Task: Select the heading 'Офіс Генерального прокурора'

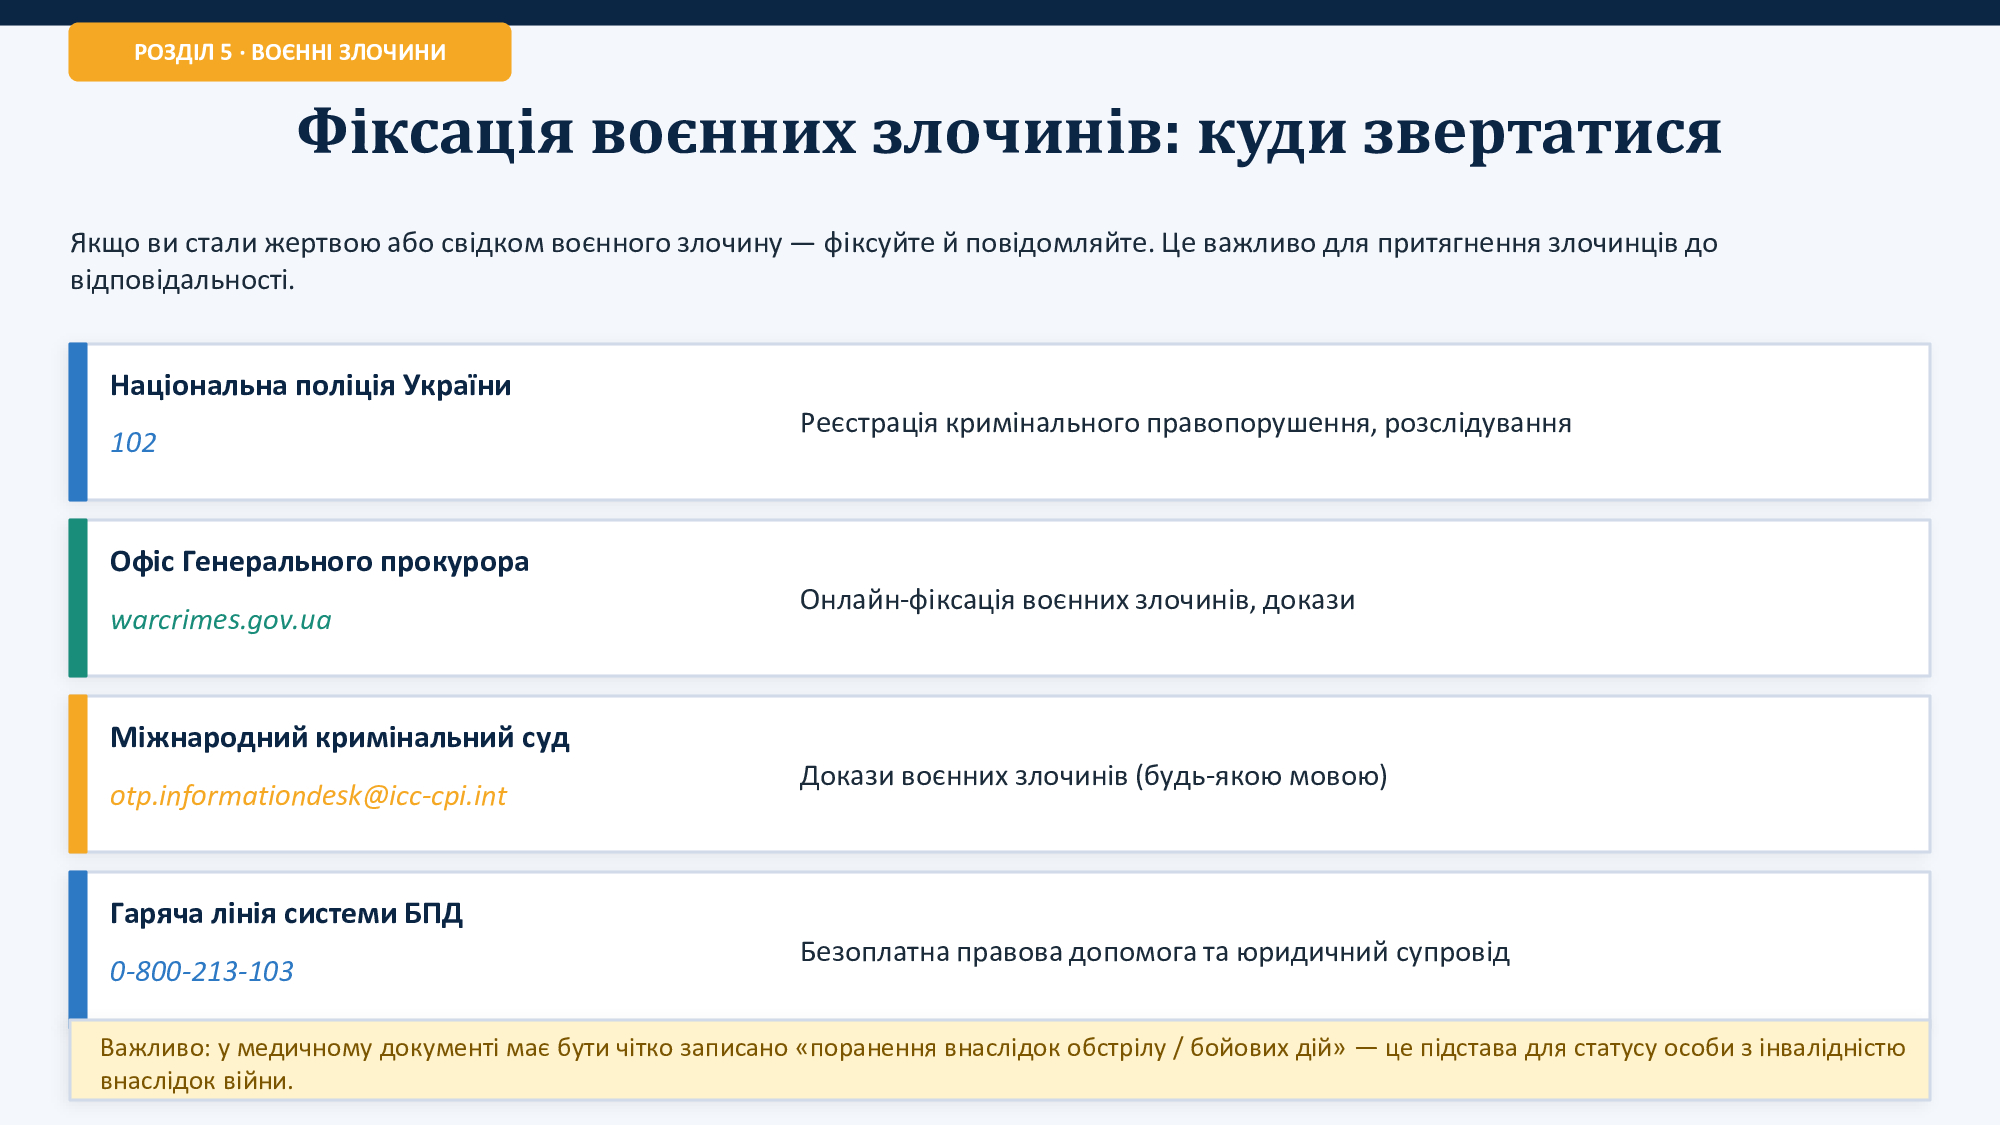Action: coord(319,561)
